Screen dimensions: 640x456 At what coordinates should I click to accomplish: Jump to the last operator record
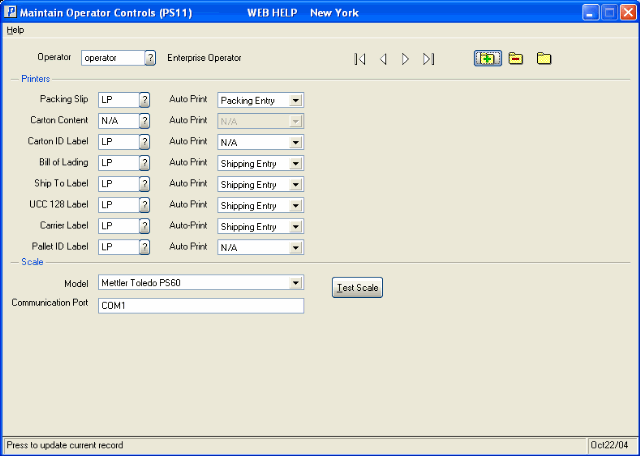[428, 59]
